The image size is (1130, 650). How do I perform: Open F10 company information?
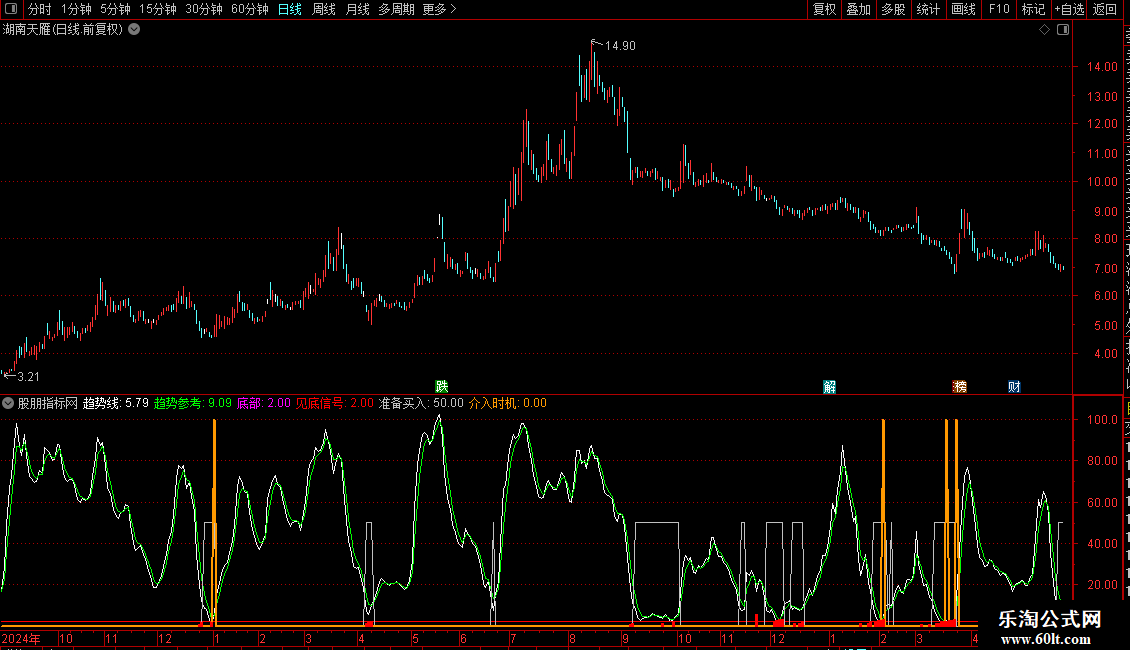(999, 9)
